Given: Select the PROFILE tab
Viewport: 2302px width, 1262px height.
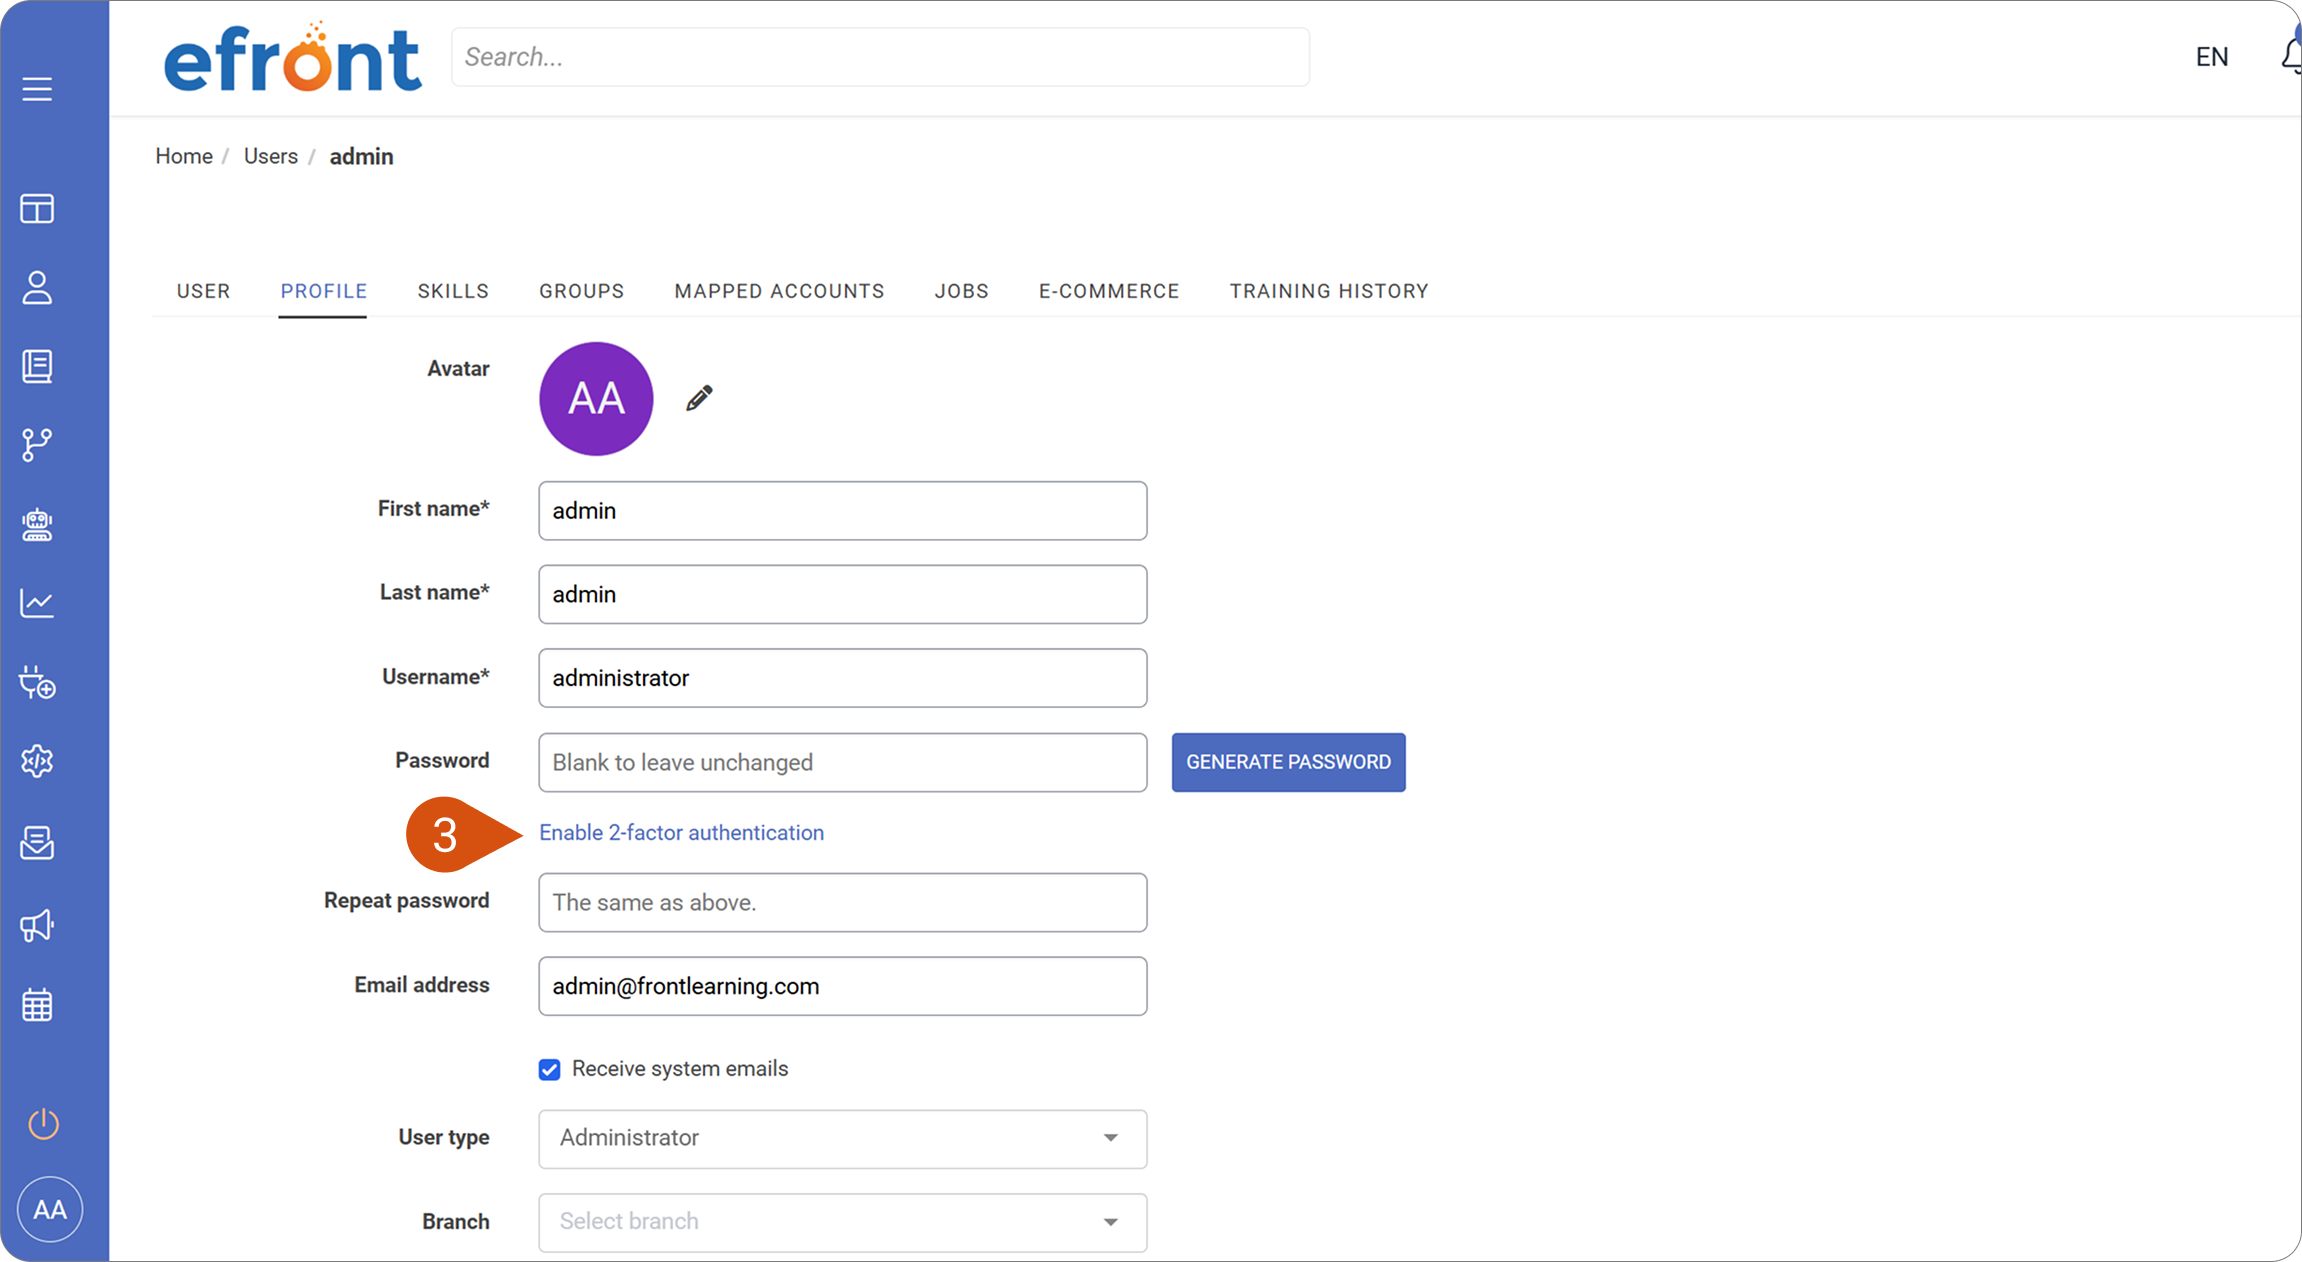Looking at the screenshot, I should pyautogui.click(x=323, y=291).
